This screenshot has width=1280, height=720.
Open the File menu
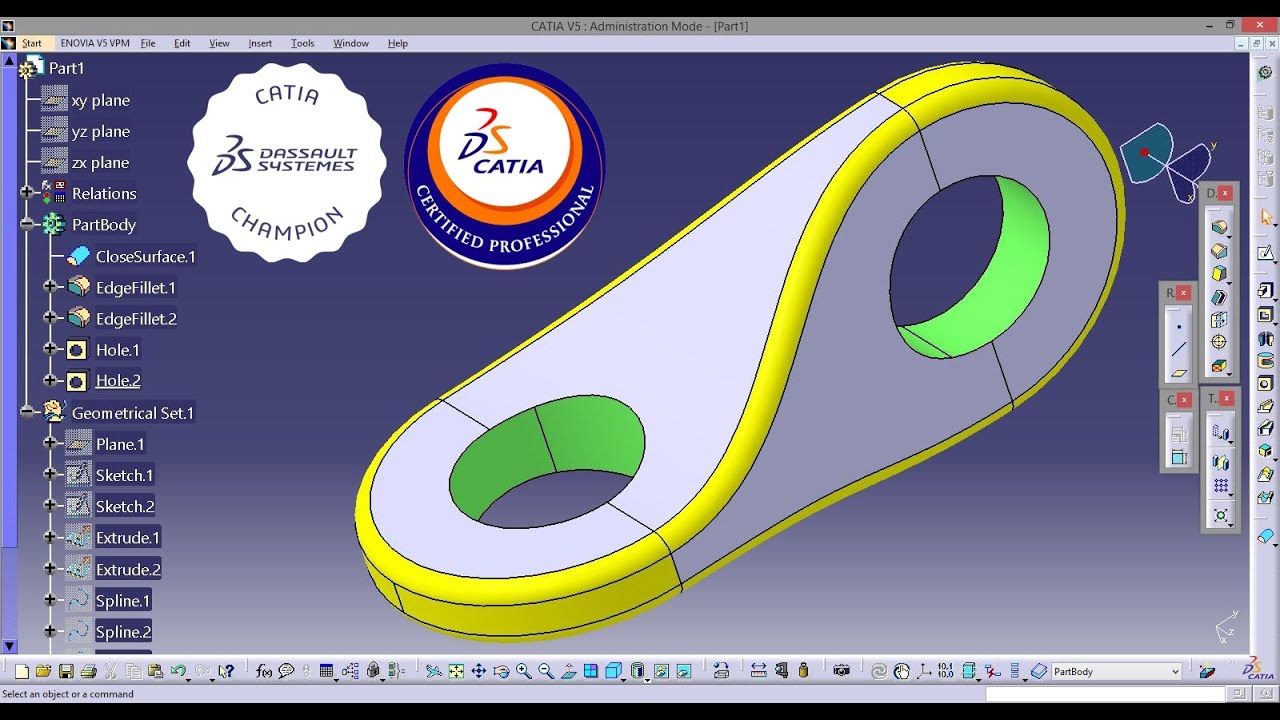pyautogui.click(x=148, y=43)
